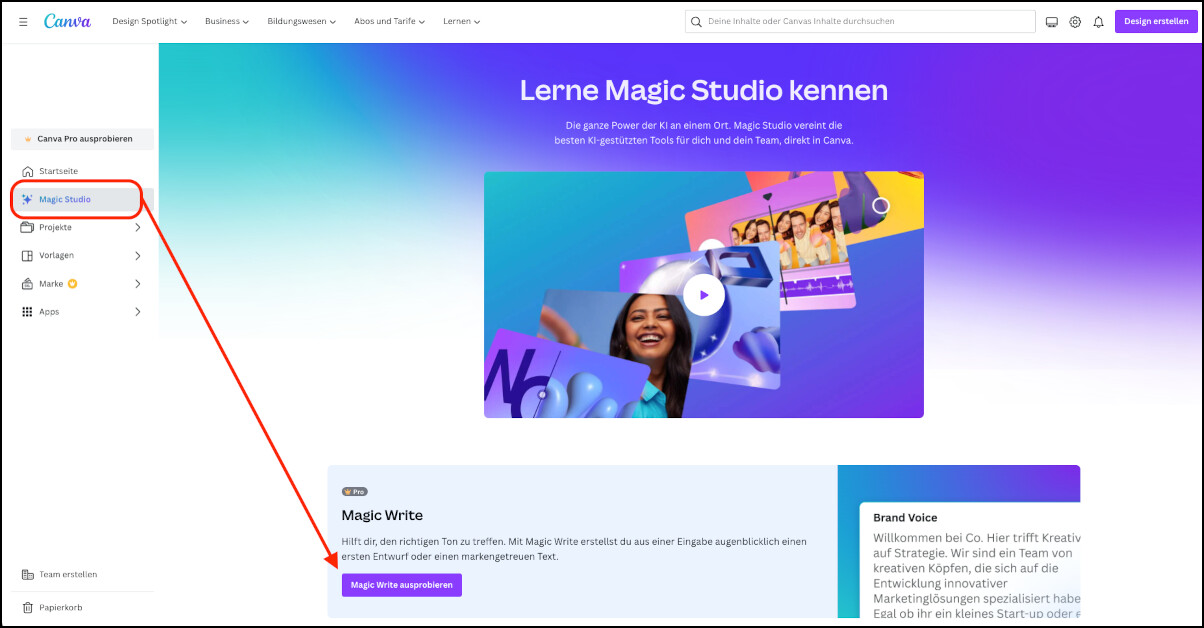Viewport: 1204px width, 628px height.
Task: Expand Marke chevron arrow
Action: 138,283
